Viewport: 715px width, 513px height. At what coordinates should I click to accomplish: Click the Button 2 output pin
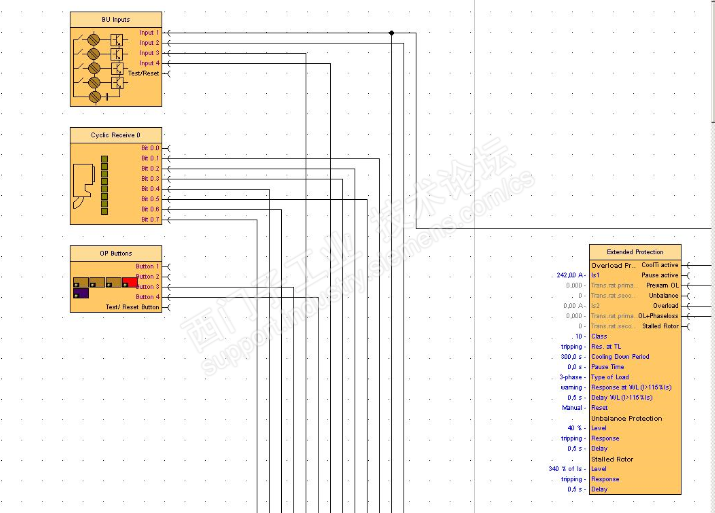point(166,277)
